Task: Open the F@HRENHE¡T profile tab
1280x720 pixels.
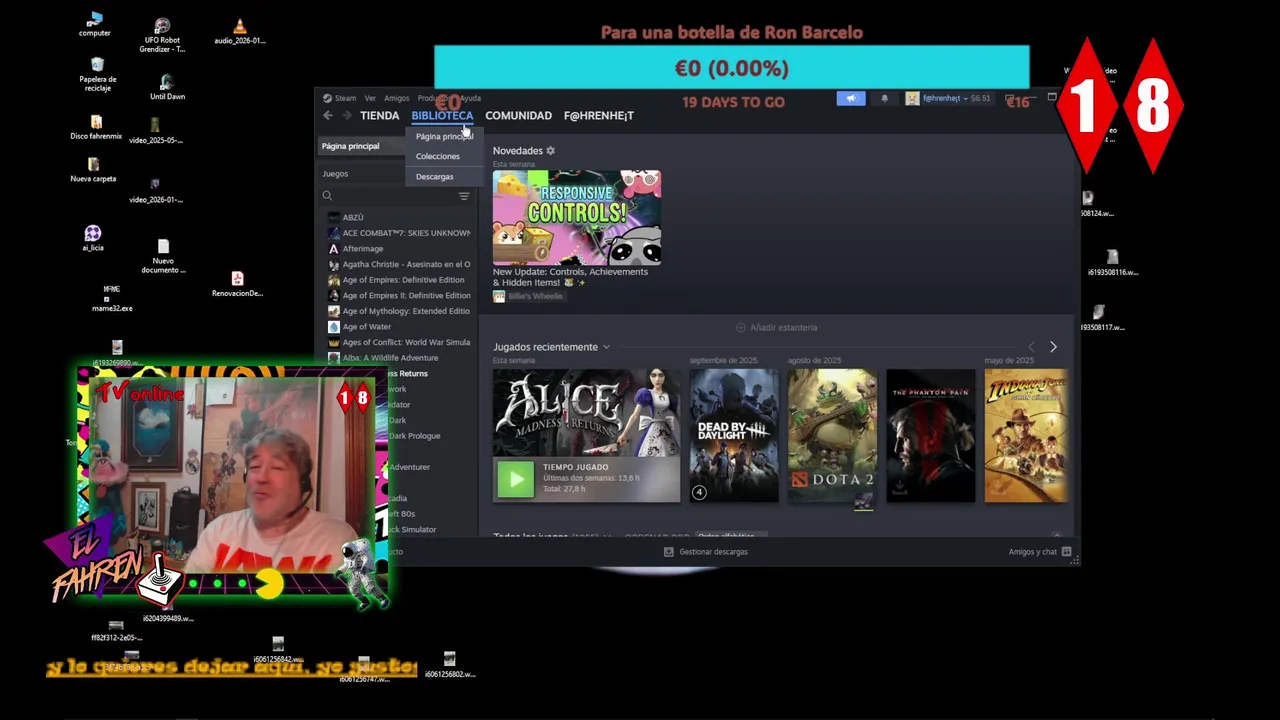Action: [x=598, y=116]
